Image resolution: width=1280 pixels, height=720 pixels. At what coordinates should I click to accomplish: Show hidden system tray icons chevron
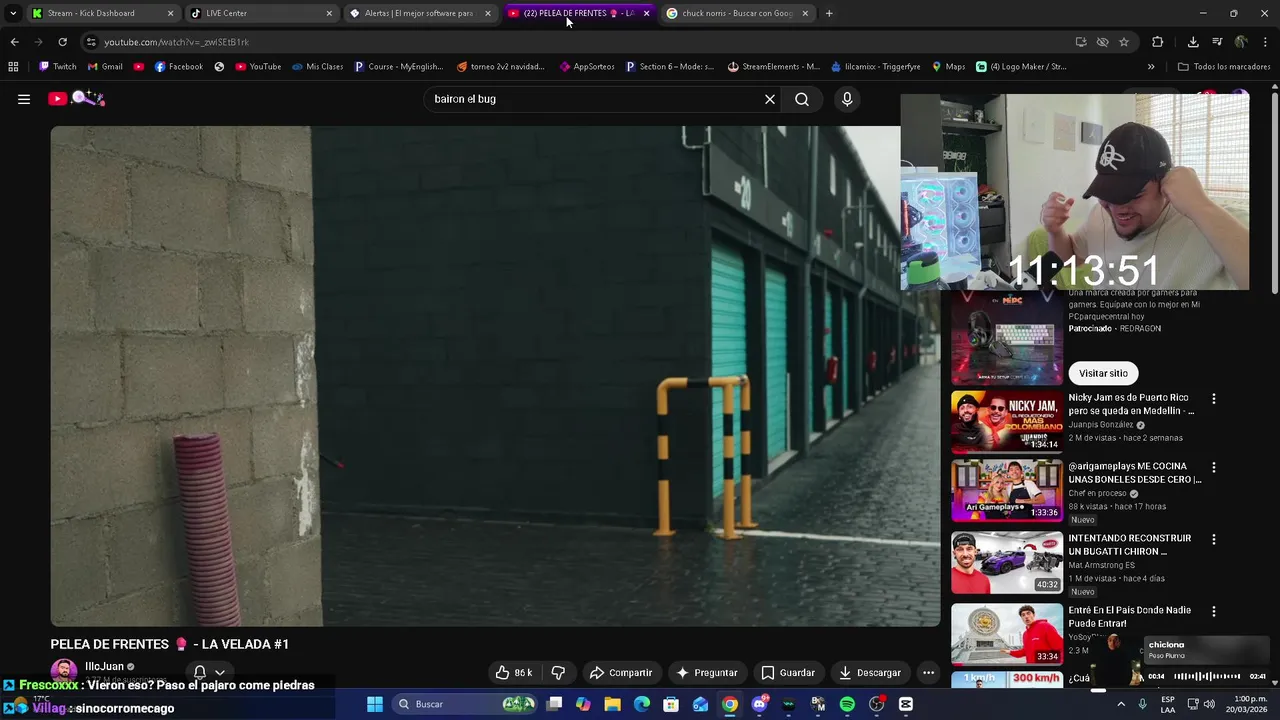[1121, 704]
